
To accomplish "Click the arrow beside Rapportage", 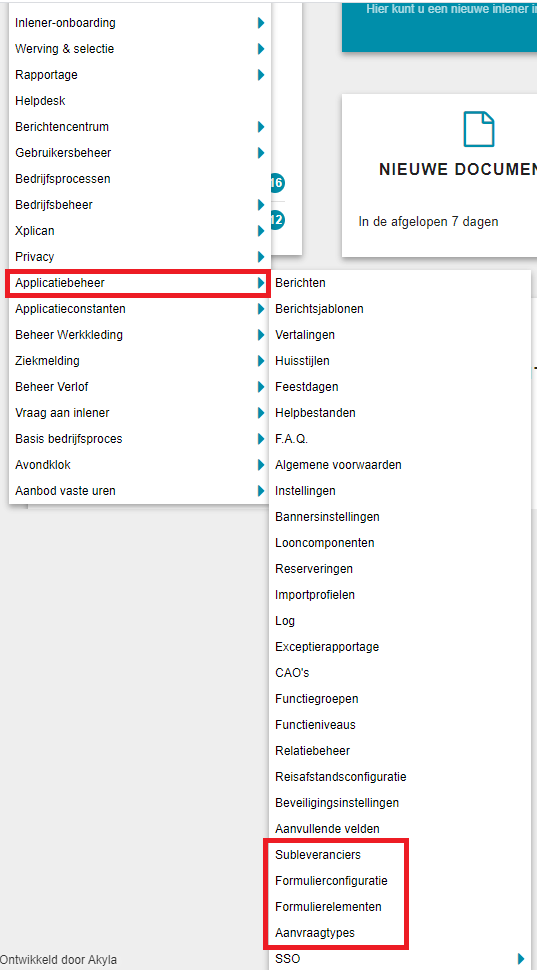I will click(x=261, y=75).
